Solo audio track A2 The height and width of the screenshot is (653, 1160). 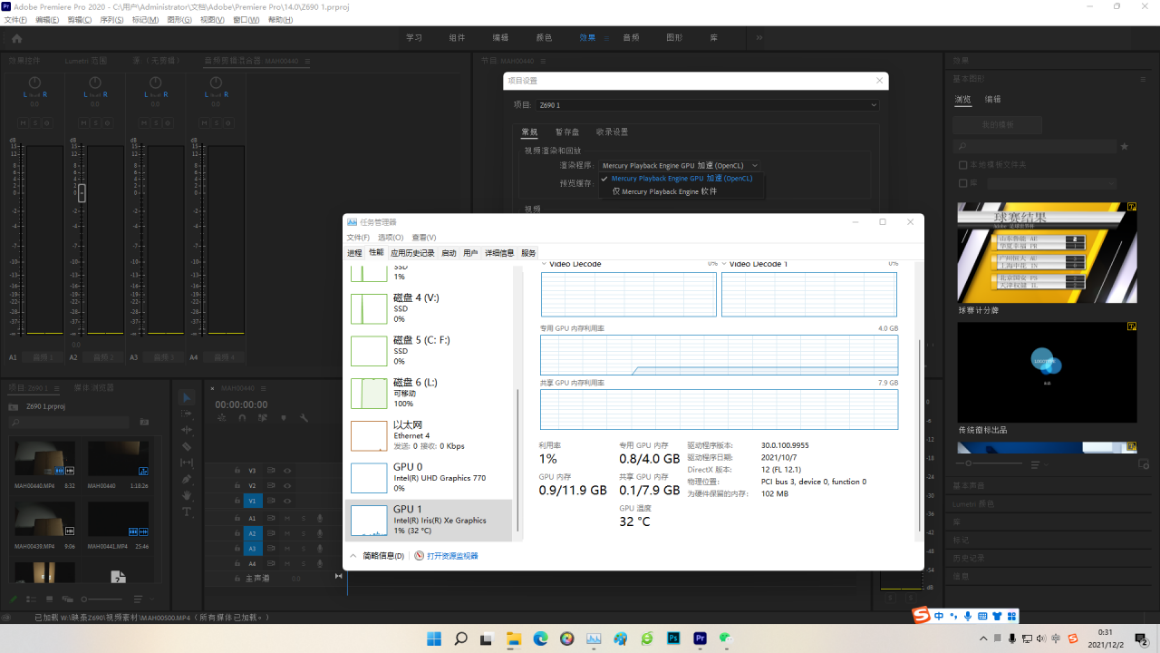[303, 533]
